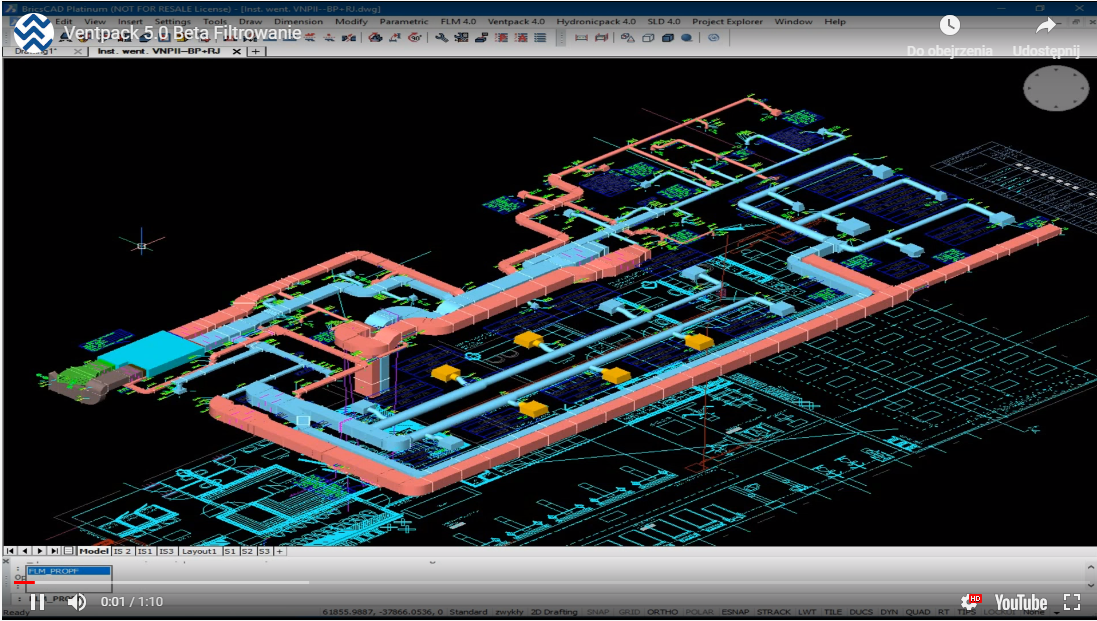Open the Ventpack 4.0 menu
1097x621 pixels.
[x=516, y=21]
